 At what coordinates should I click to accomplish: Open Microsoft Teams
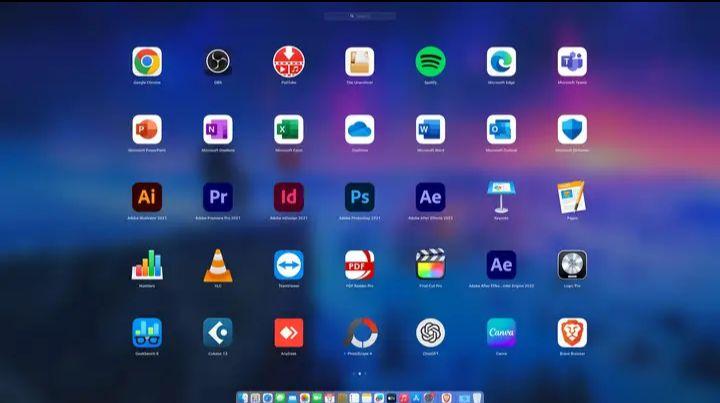point(572,62)
